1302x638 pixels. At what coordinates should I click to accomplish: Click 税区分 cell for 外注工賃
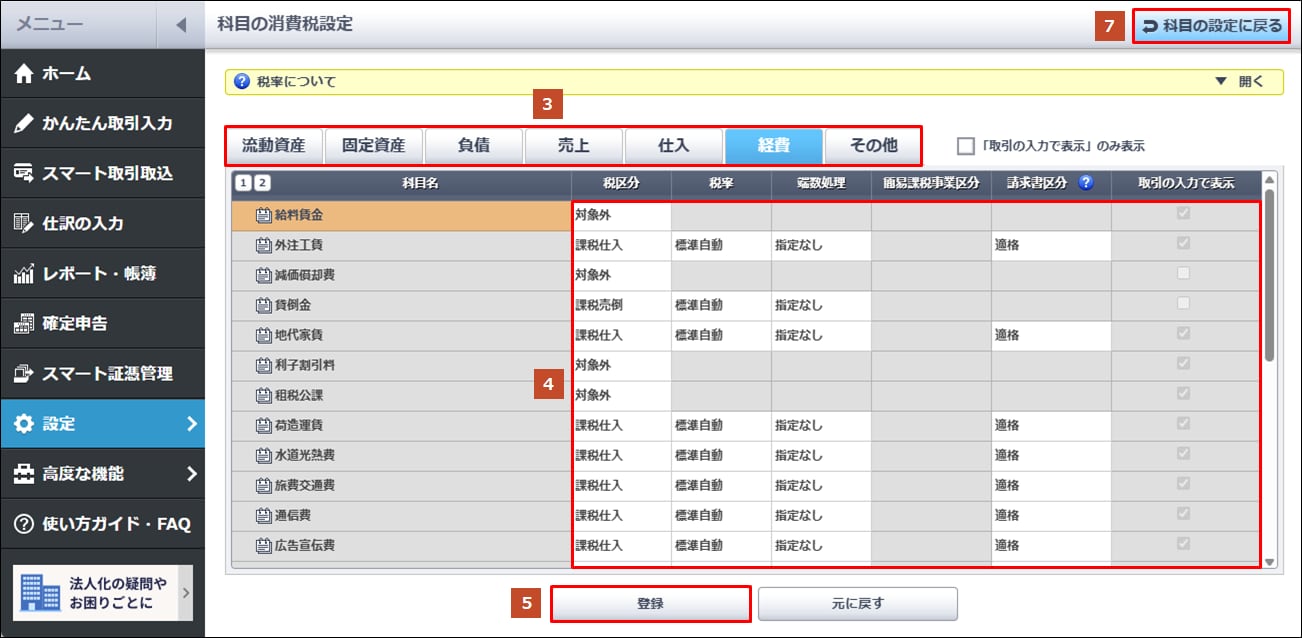click(x=620, y=245)
